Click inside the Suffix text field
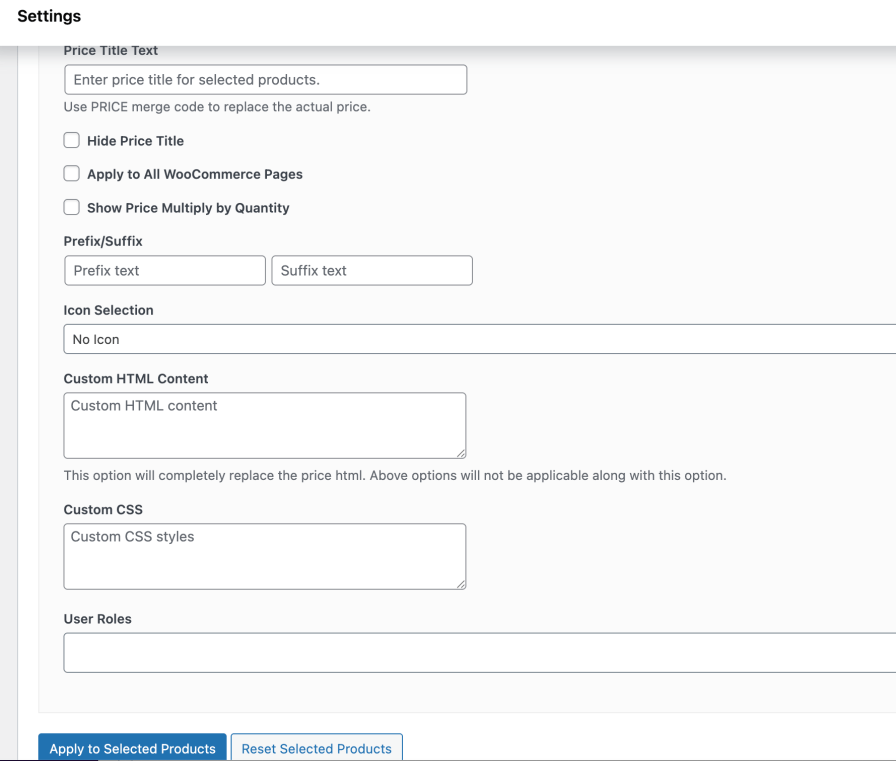The height and width of the screenshot is (761, 896). (372, 270)
